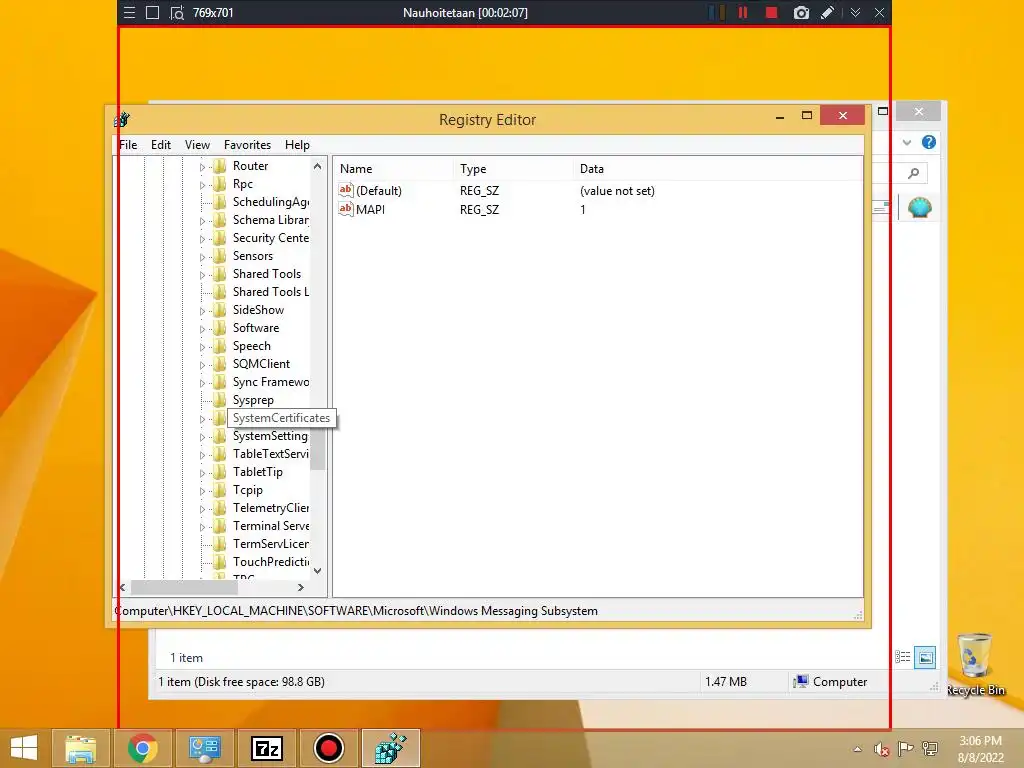This screenshot has width=1024, height=768.
Task: Click the search magnifier in Explorer window
Action: click(914, 173)
